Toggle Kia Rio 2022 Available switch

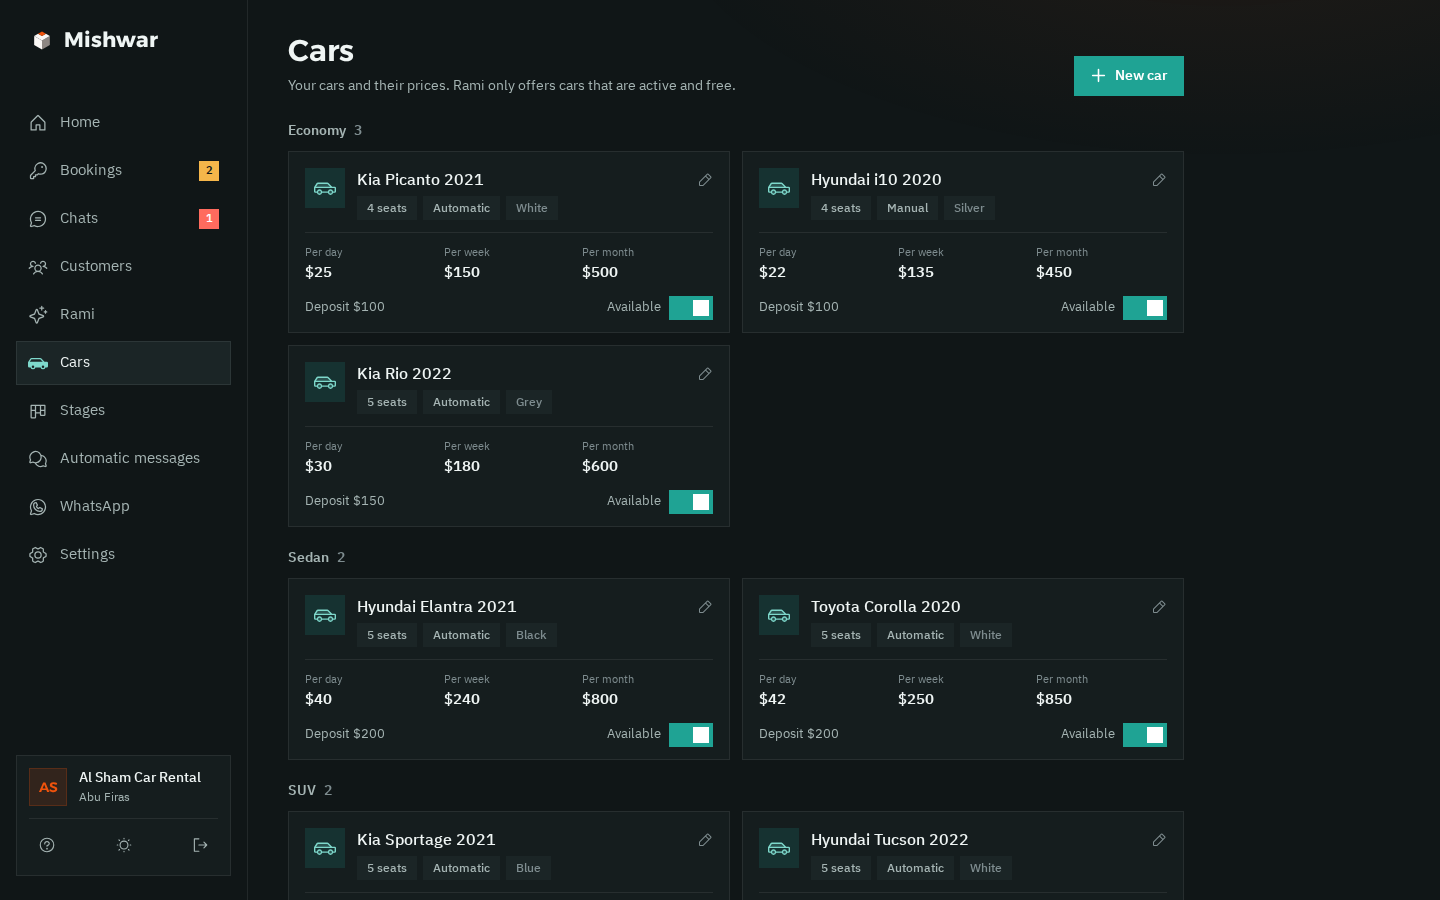[x=691, y=502]
